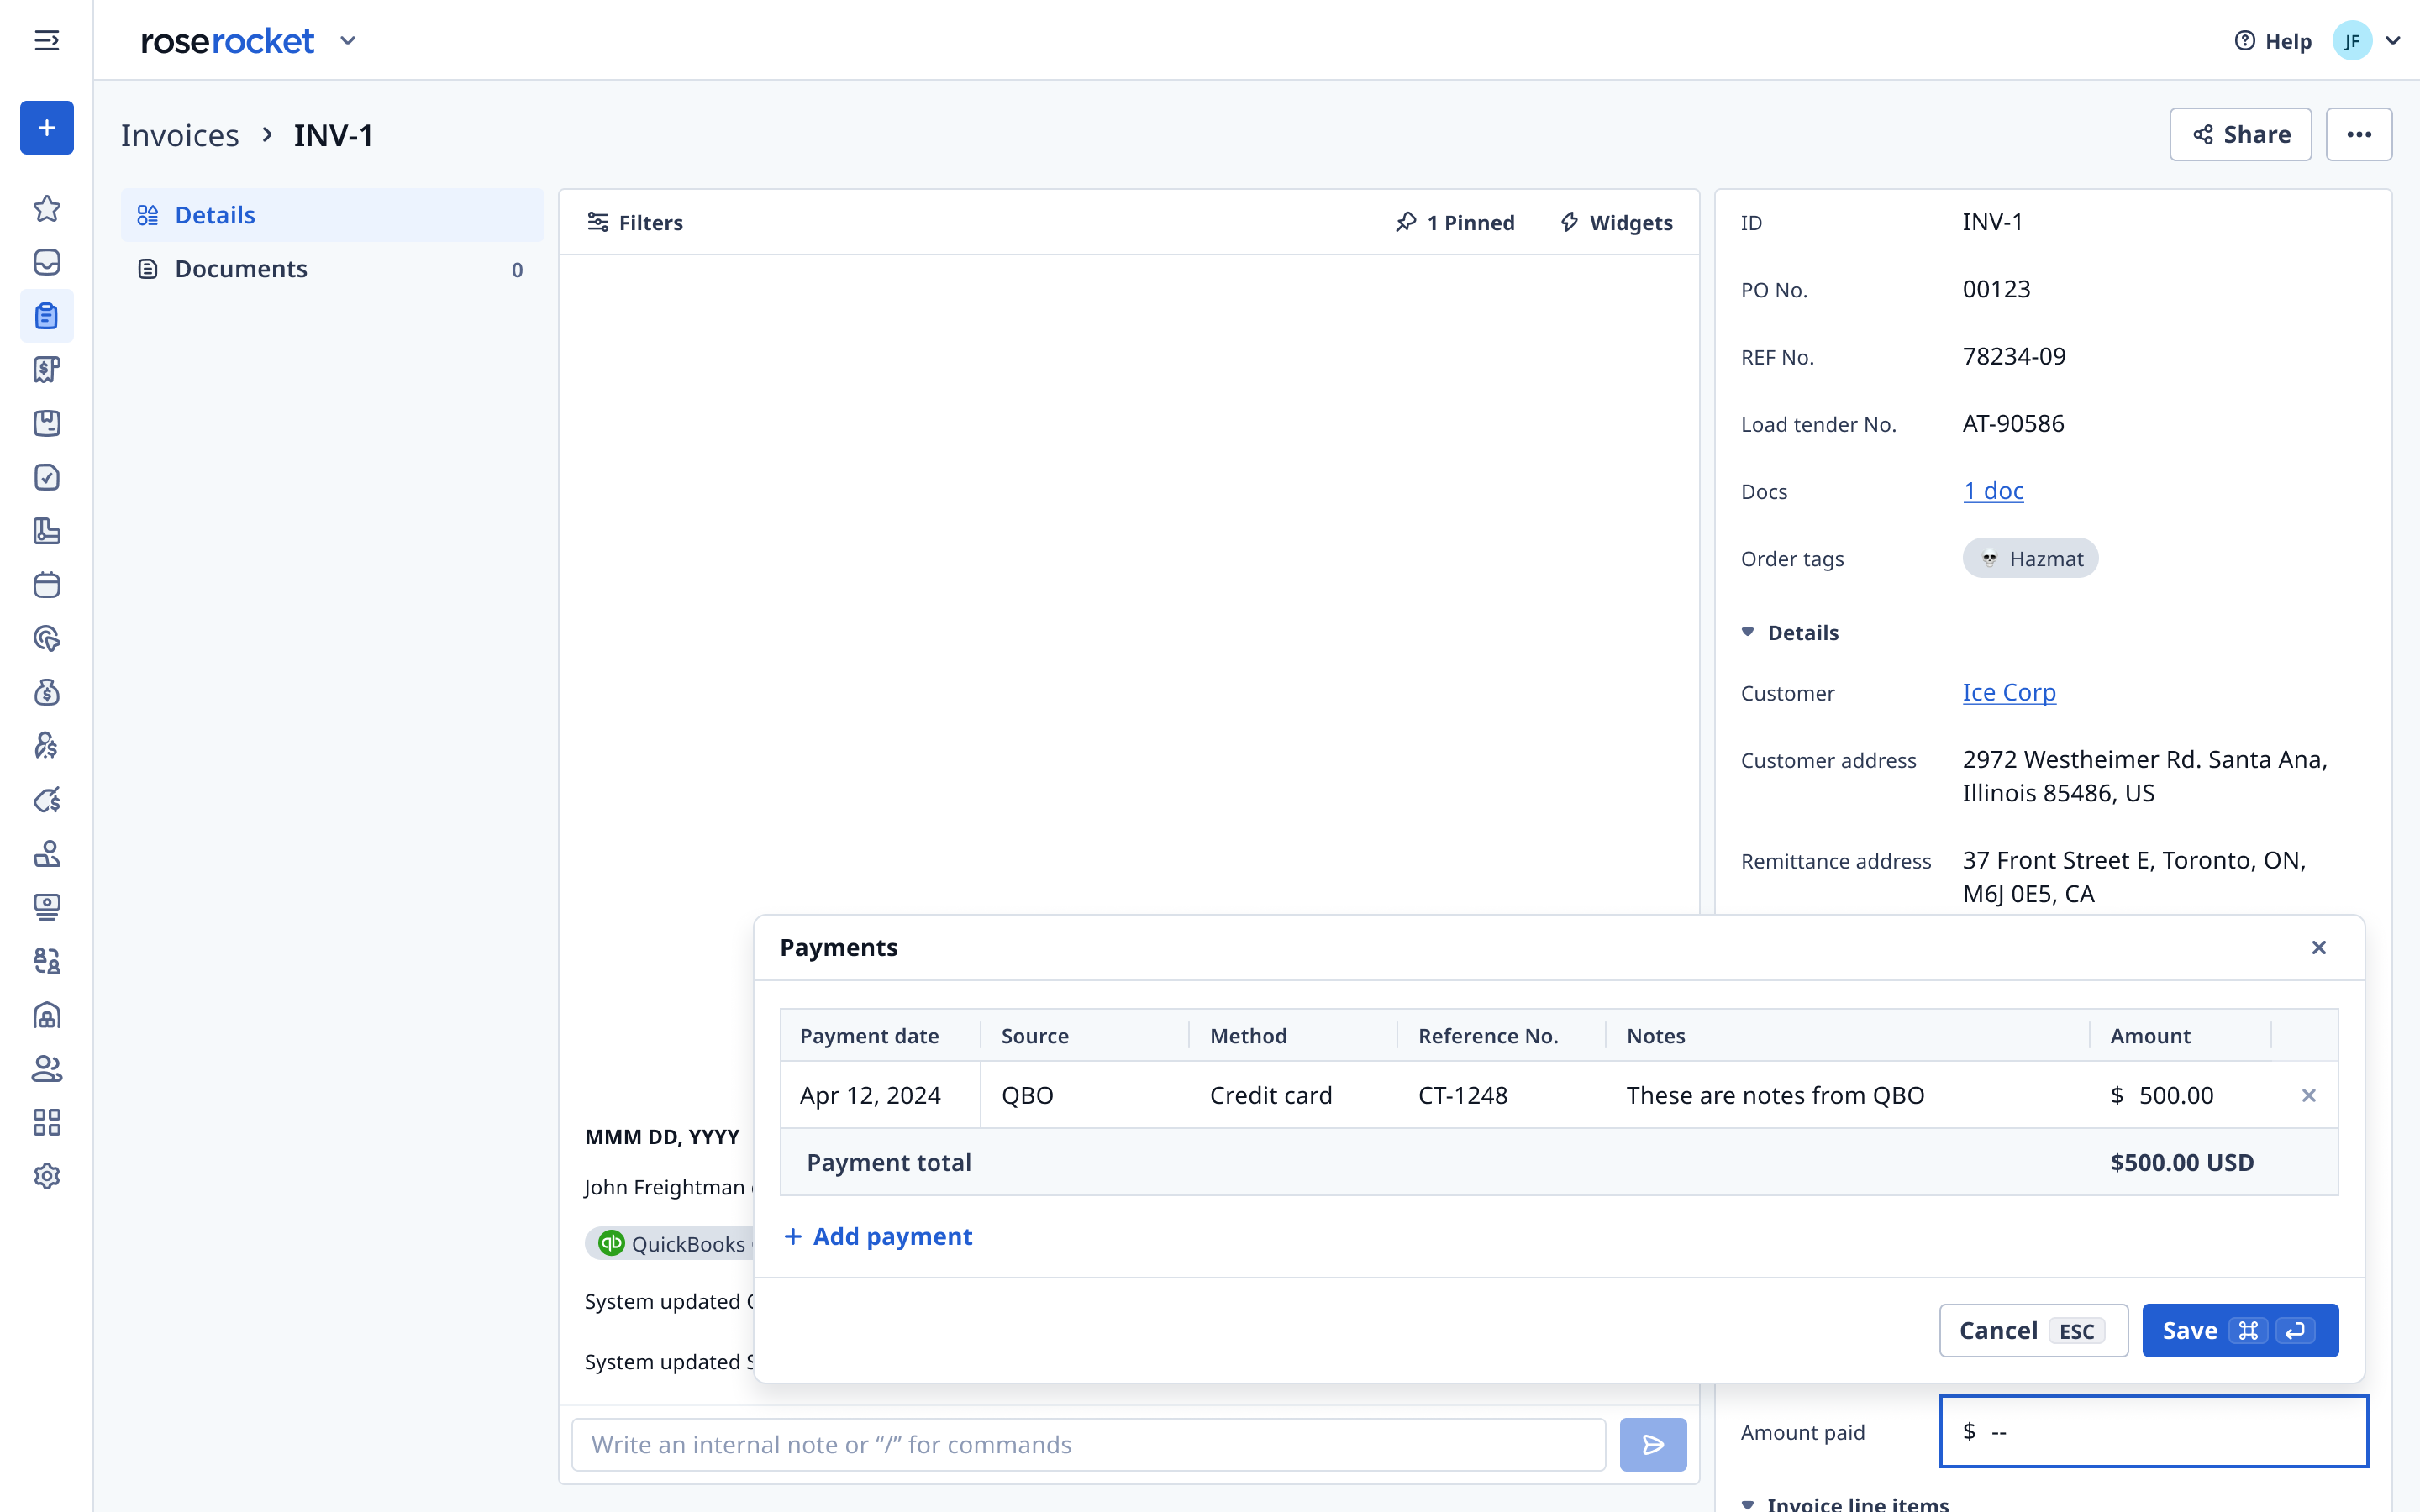Image resolution: width=2420 pixels, height=1512 pixels.
Task: Close the Payments dialog
Action: (x=2319, y=947)
